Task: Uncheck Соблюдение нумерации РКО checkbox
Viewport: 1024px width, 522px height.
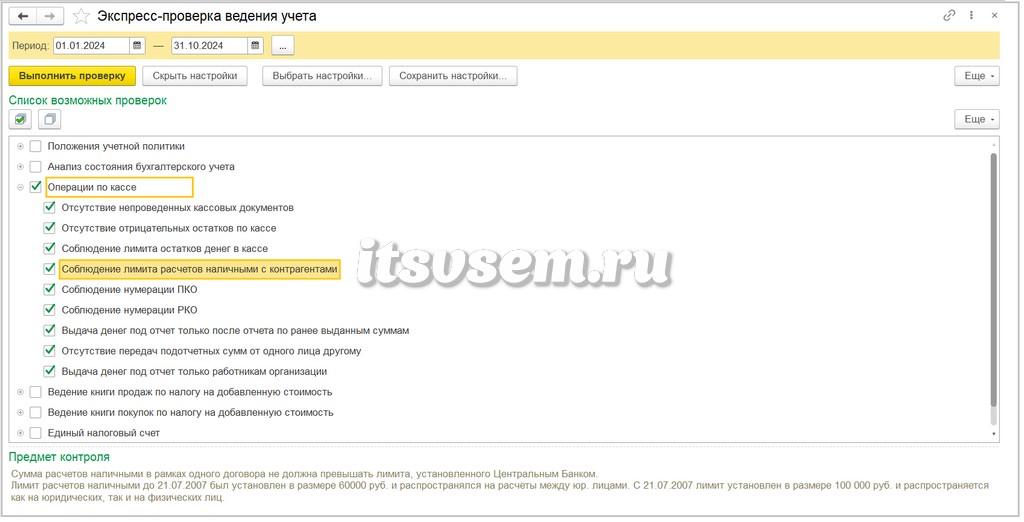Action: (49, 310)
